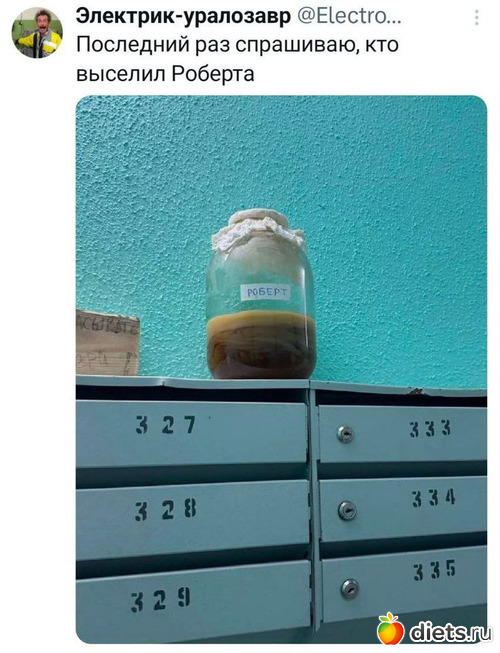Click the mailbox numbered 329
The height and width of the screenshot is (653, 500).
[x=194, y=600]
